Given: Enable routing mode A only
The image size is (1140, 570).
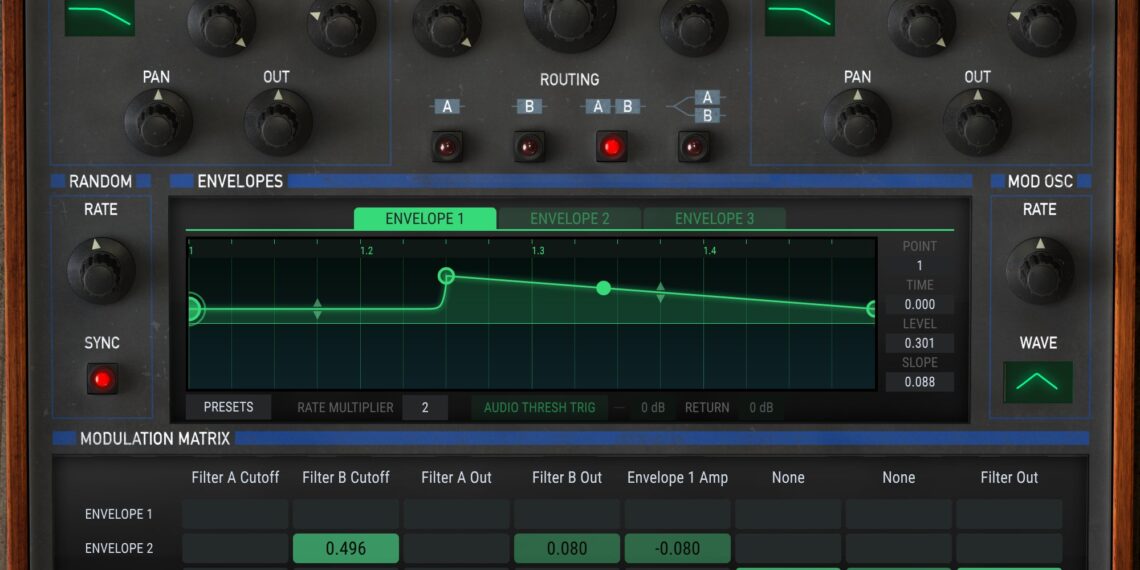Looking at the screenshot, I should (447, 146).
